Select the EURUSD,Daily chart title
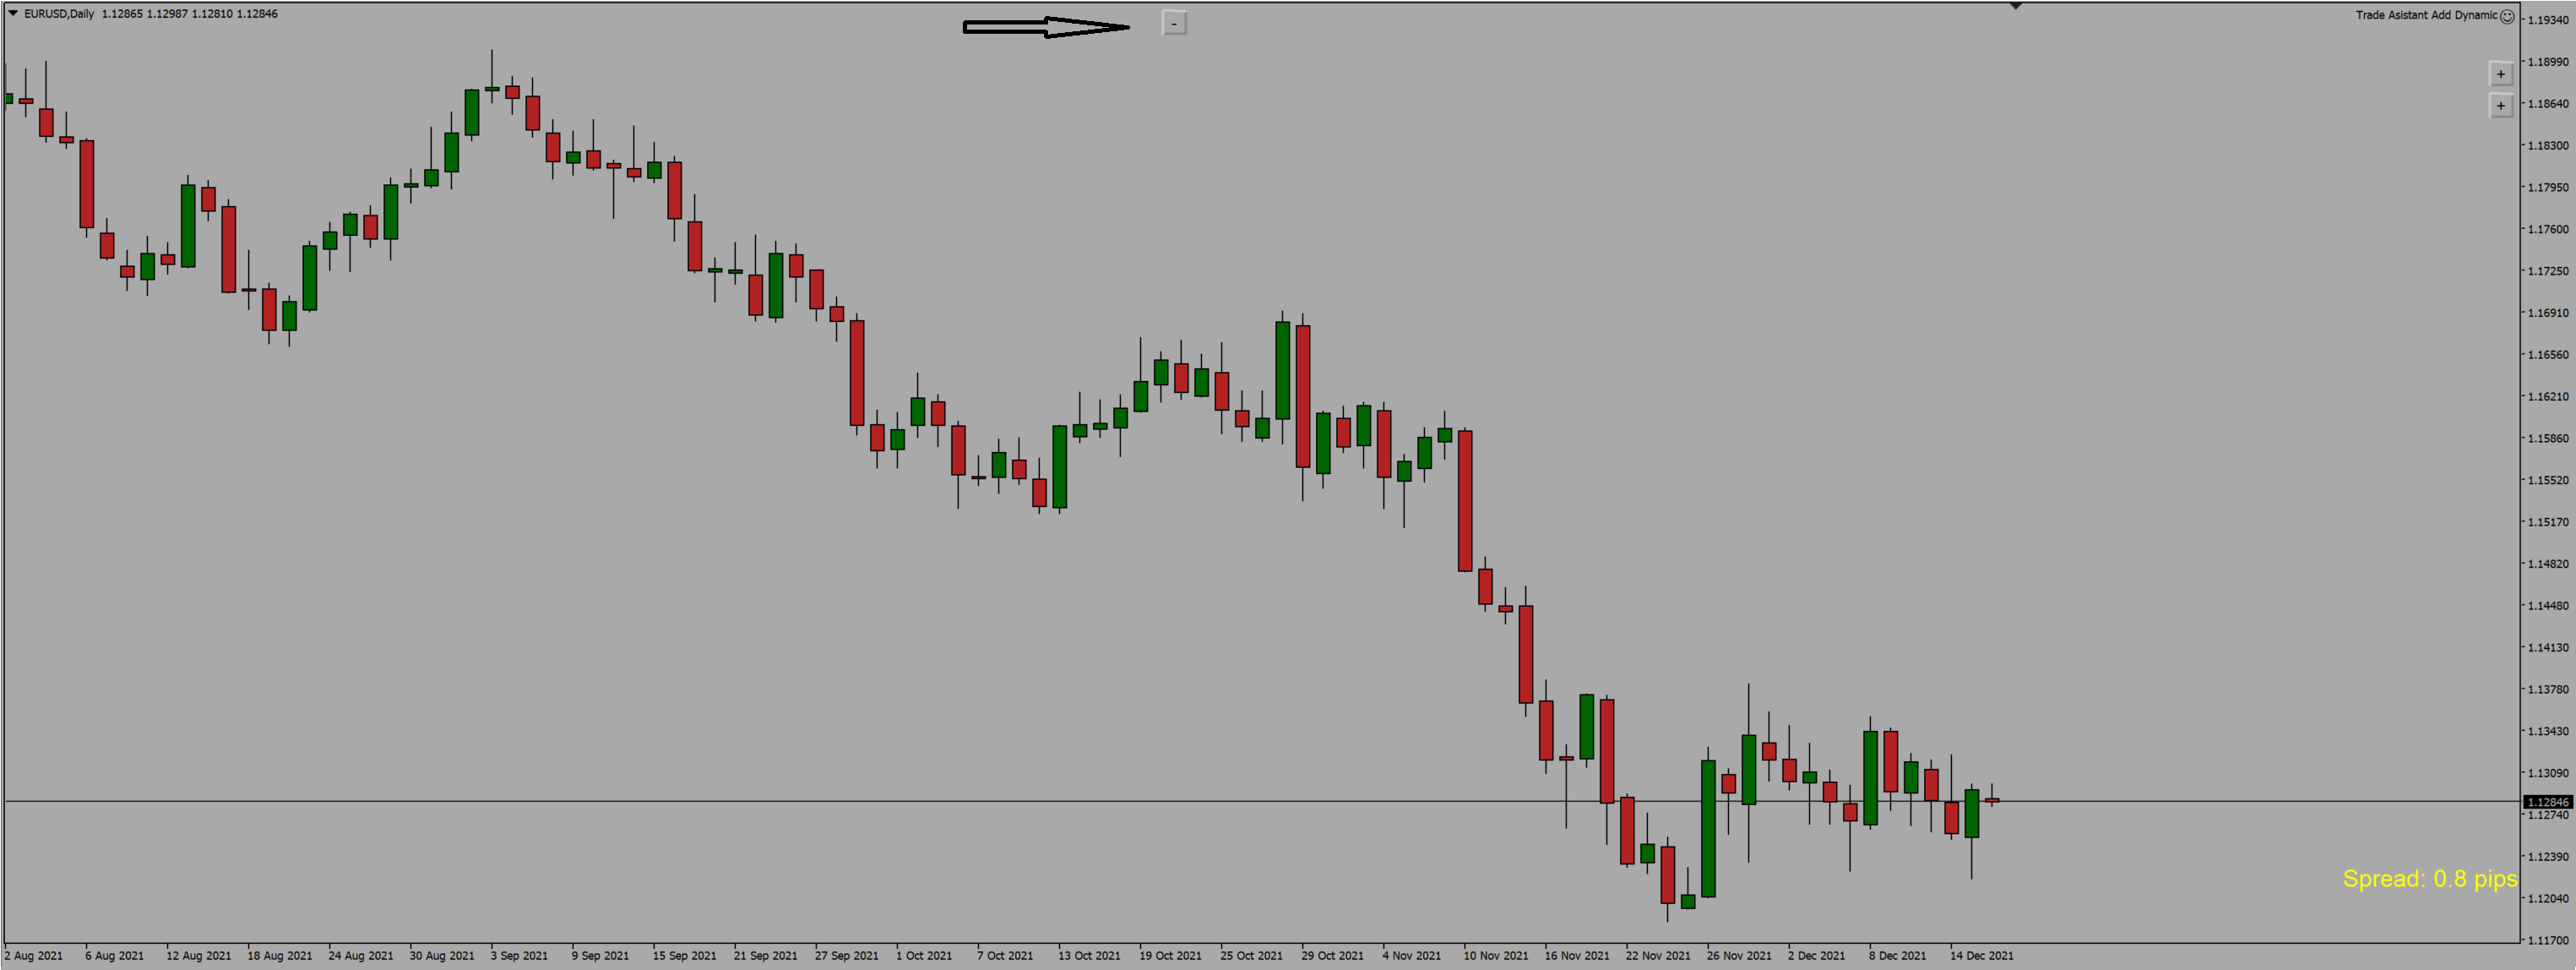This screenshot has width=2576, height=970. (x=60, y=14)
